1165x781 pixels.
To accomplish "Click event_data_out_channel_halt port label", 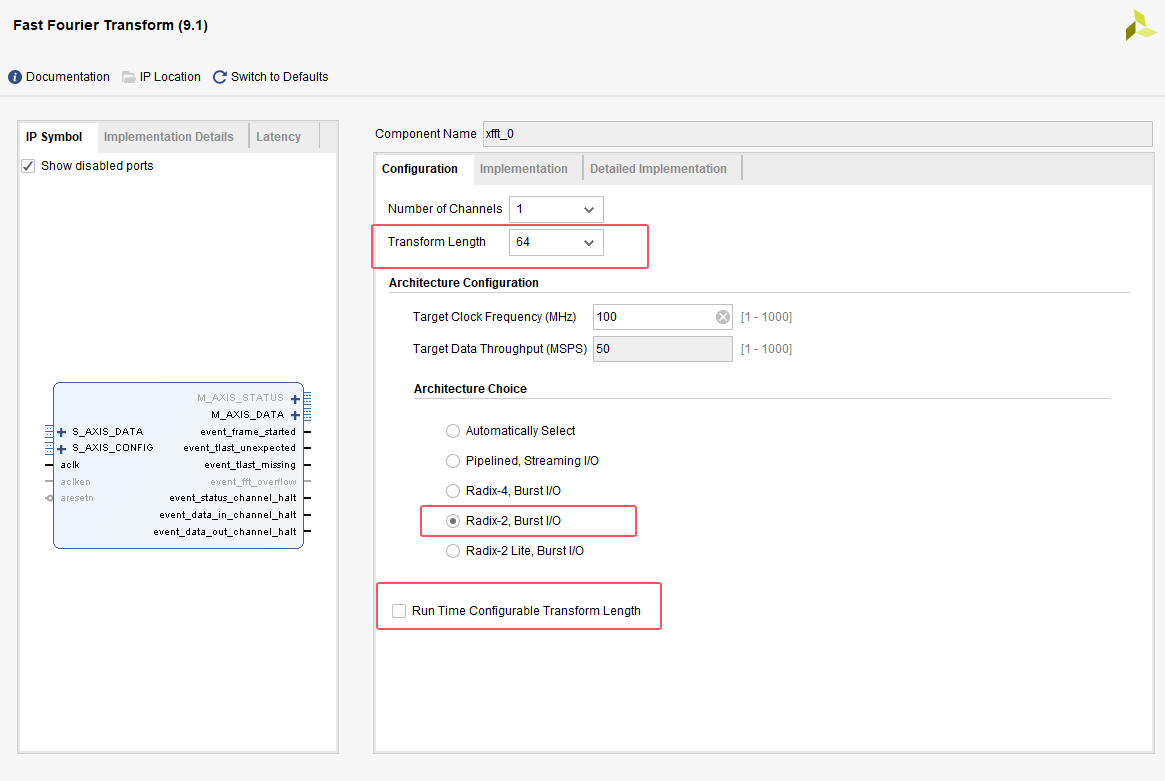I will point(224,532).
